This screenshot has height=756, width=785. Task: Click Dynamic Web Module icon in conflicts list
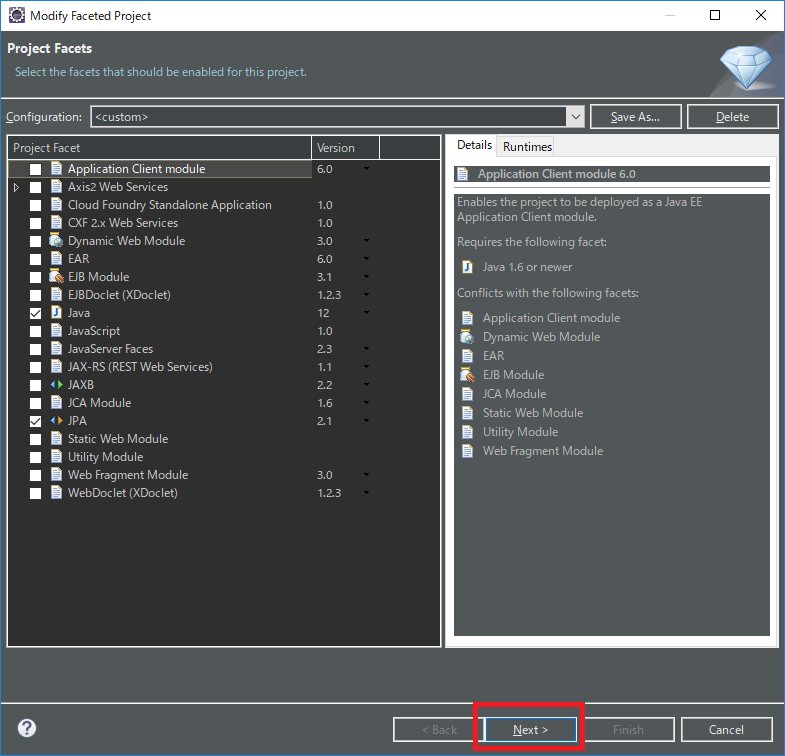pos(467,337)
